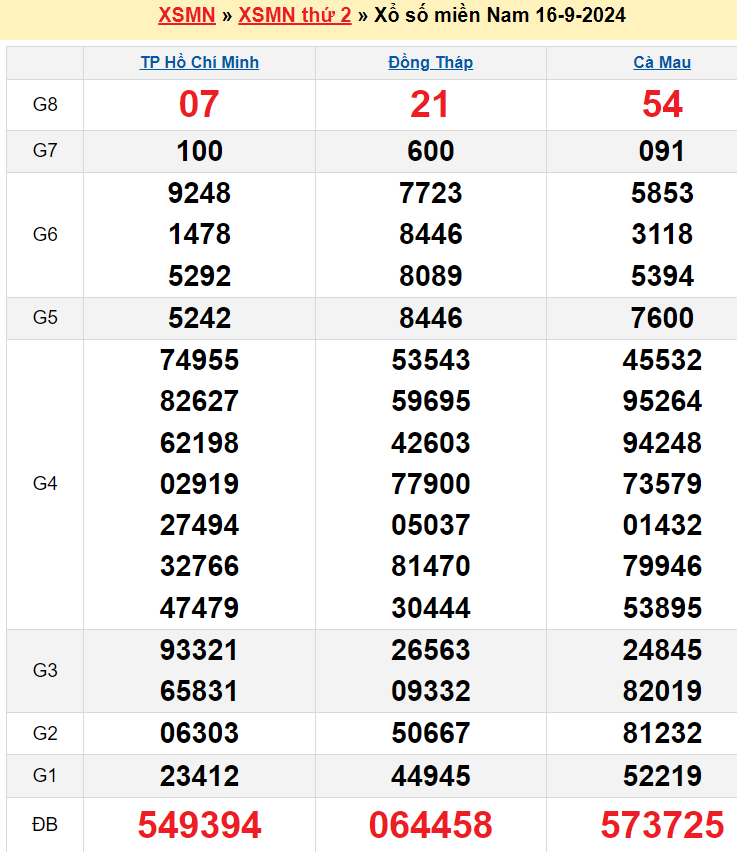Viewport: 737px width, 852px height.
Task: Click G8 number 07 for Hồ Chí Minh
Action: pos(199,104)
